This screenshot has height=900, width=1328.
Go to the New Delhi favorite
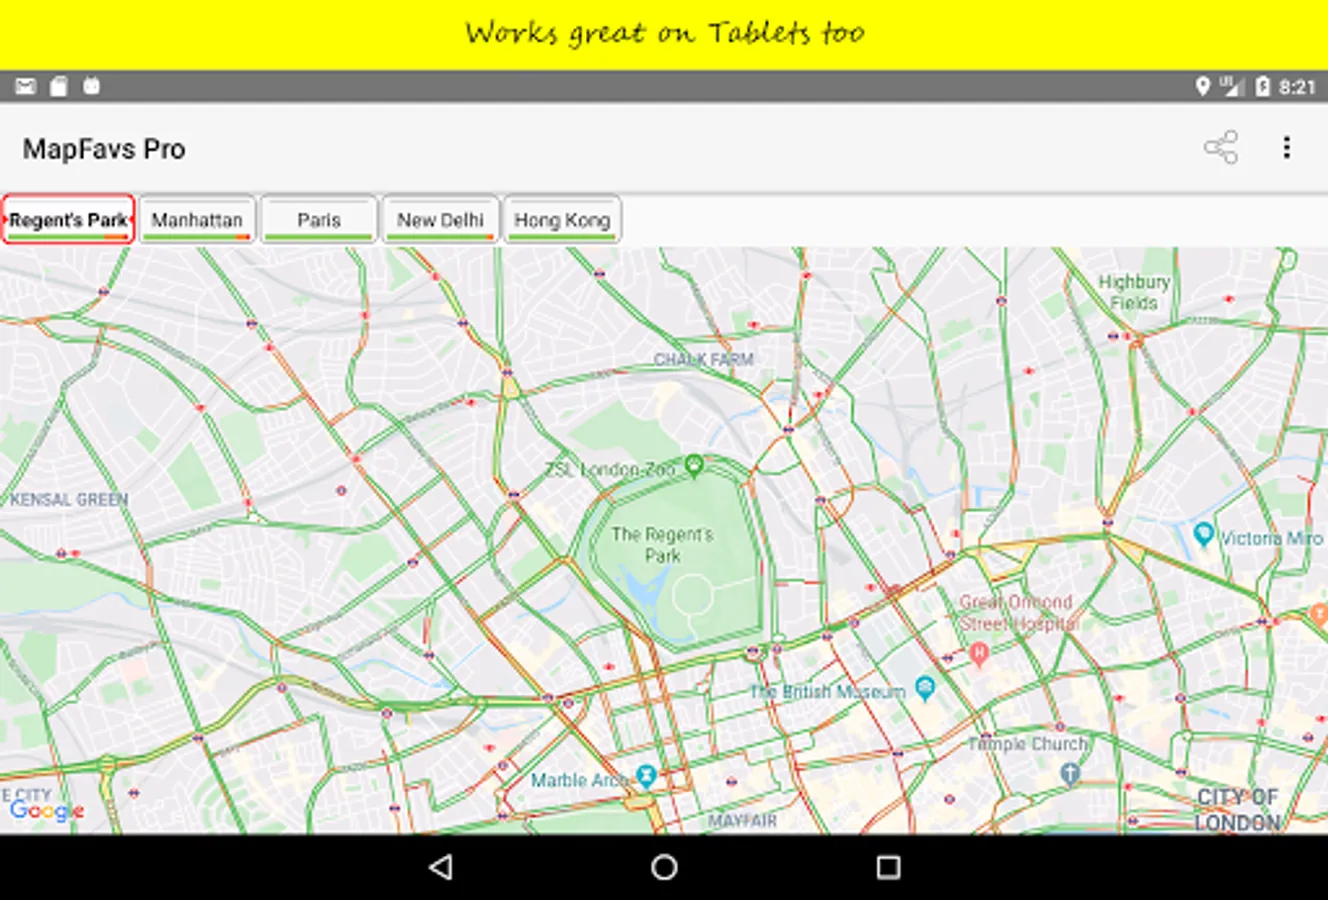440,220
